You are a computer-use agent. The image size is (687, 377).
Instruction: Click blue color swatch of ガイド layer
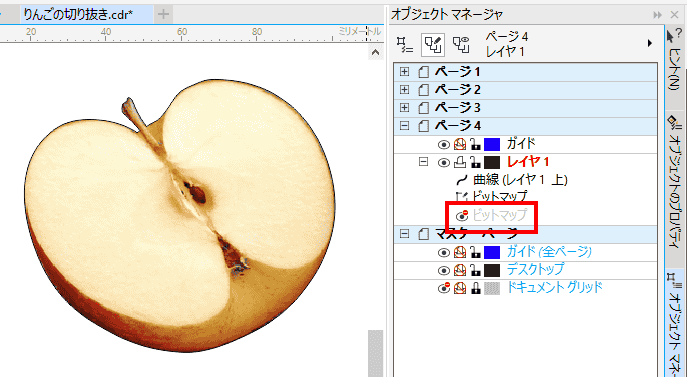tap(492, 144)
